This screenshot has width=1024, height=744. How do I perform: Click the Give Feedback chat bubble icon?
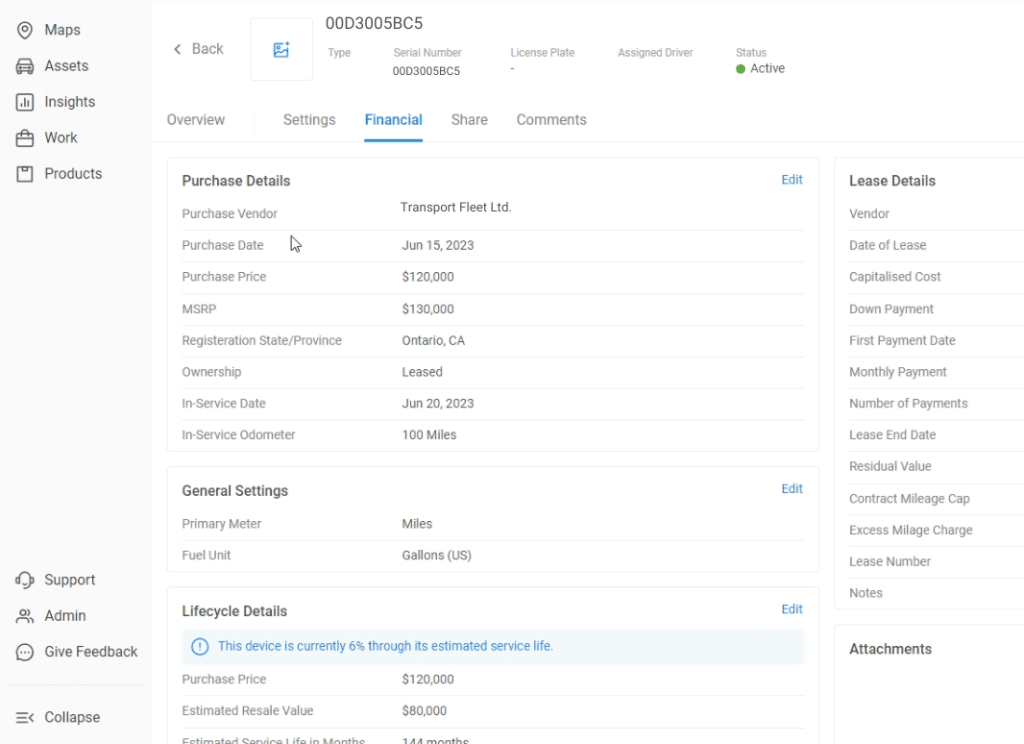point(25,652)
